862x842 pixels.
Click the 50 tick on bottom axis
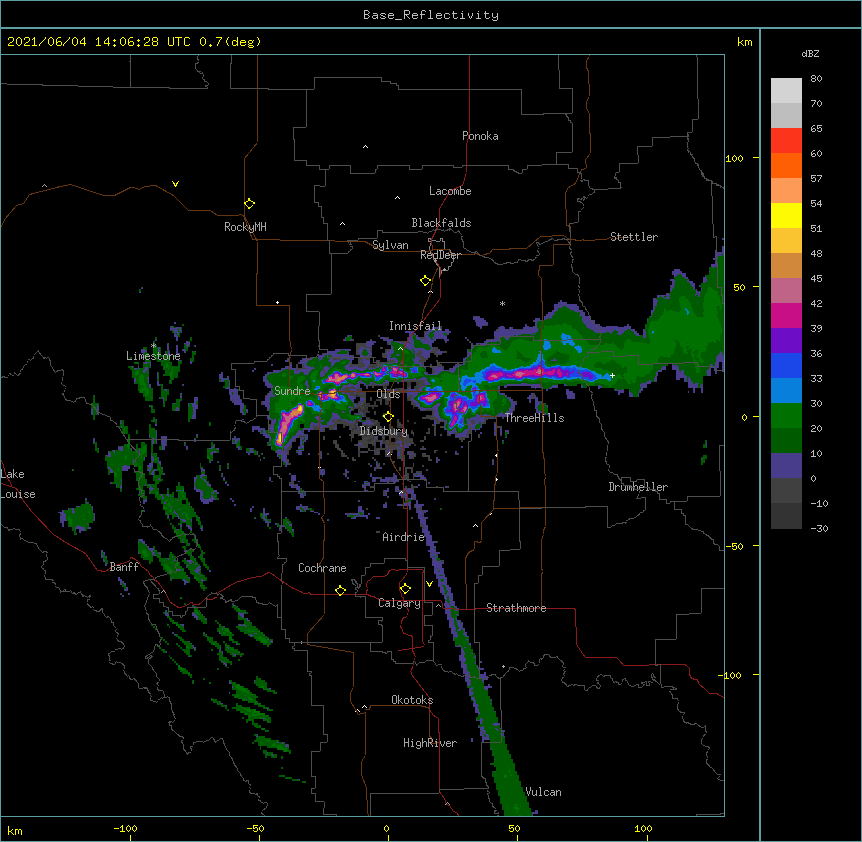[514, 828]
